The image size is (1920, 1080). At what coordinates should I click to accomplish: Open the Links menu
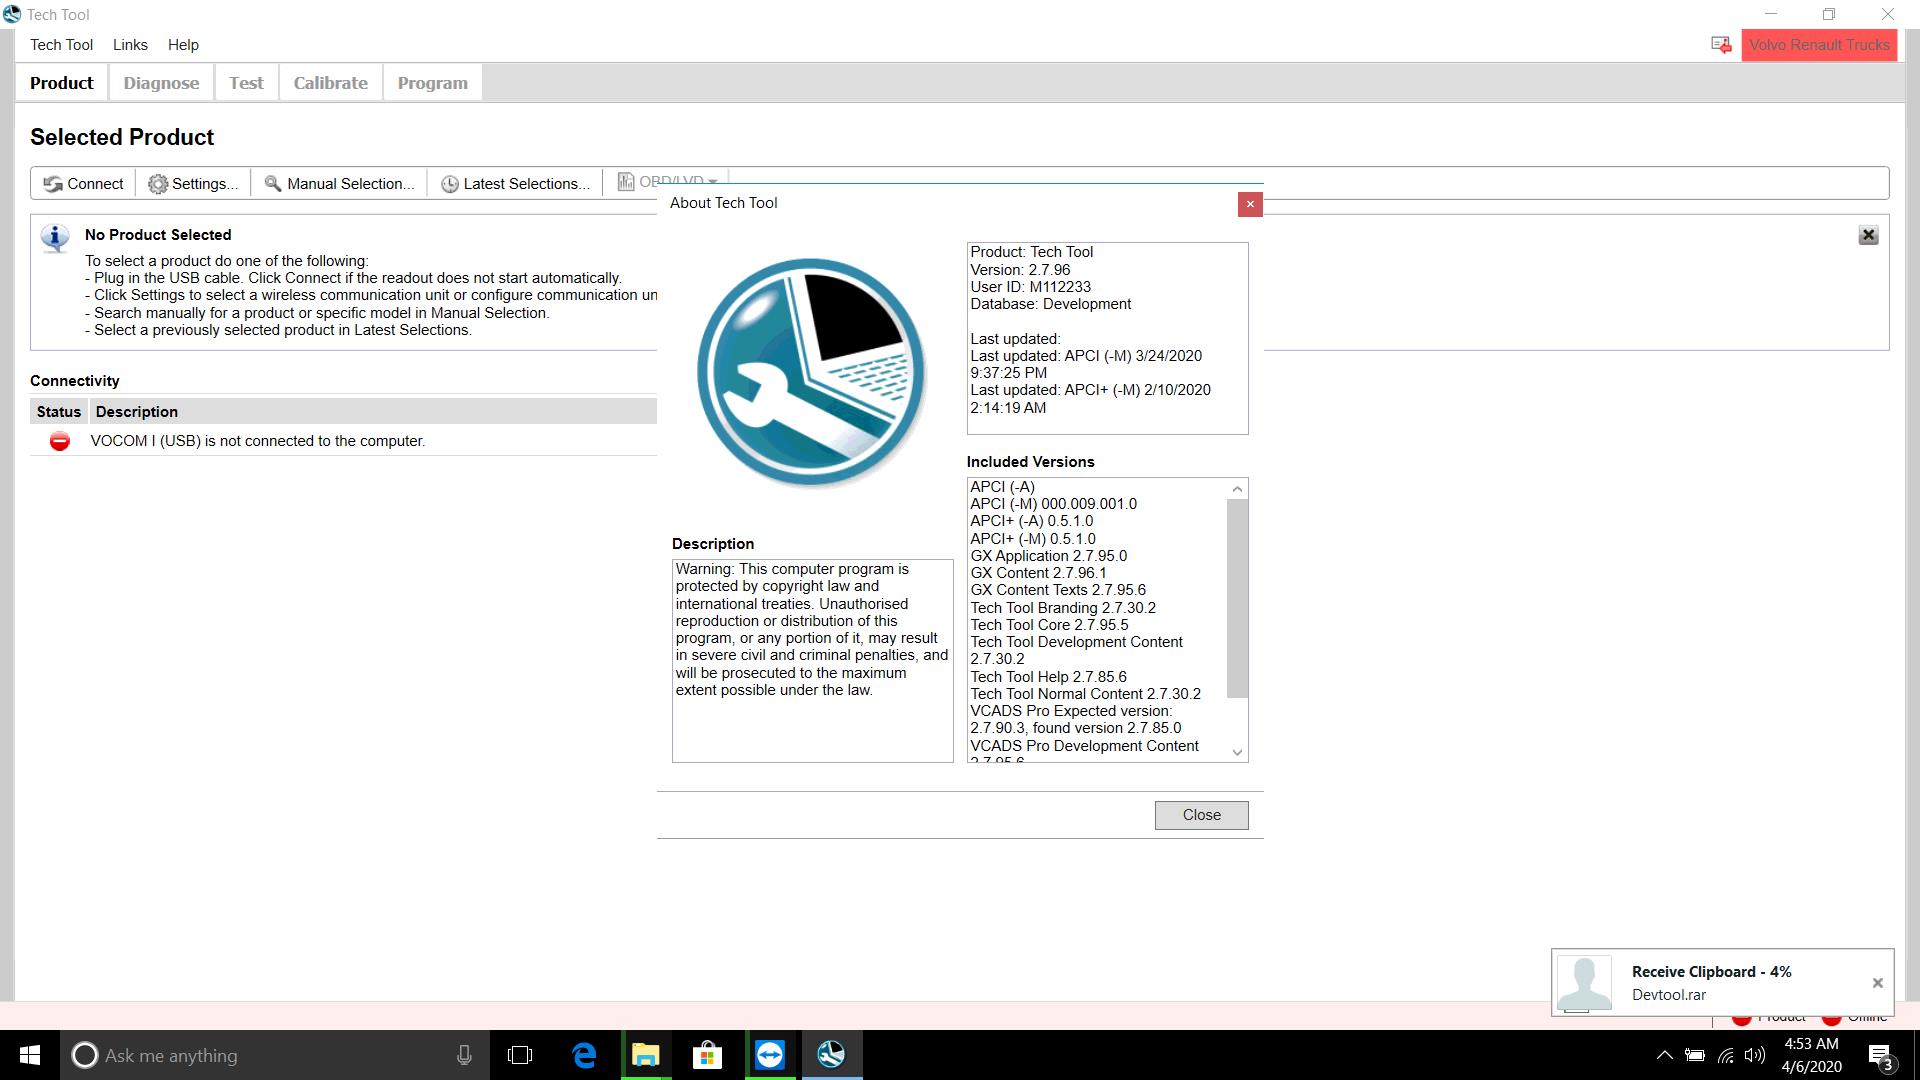[x=130, y=45]
